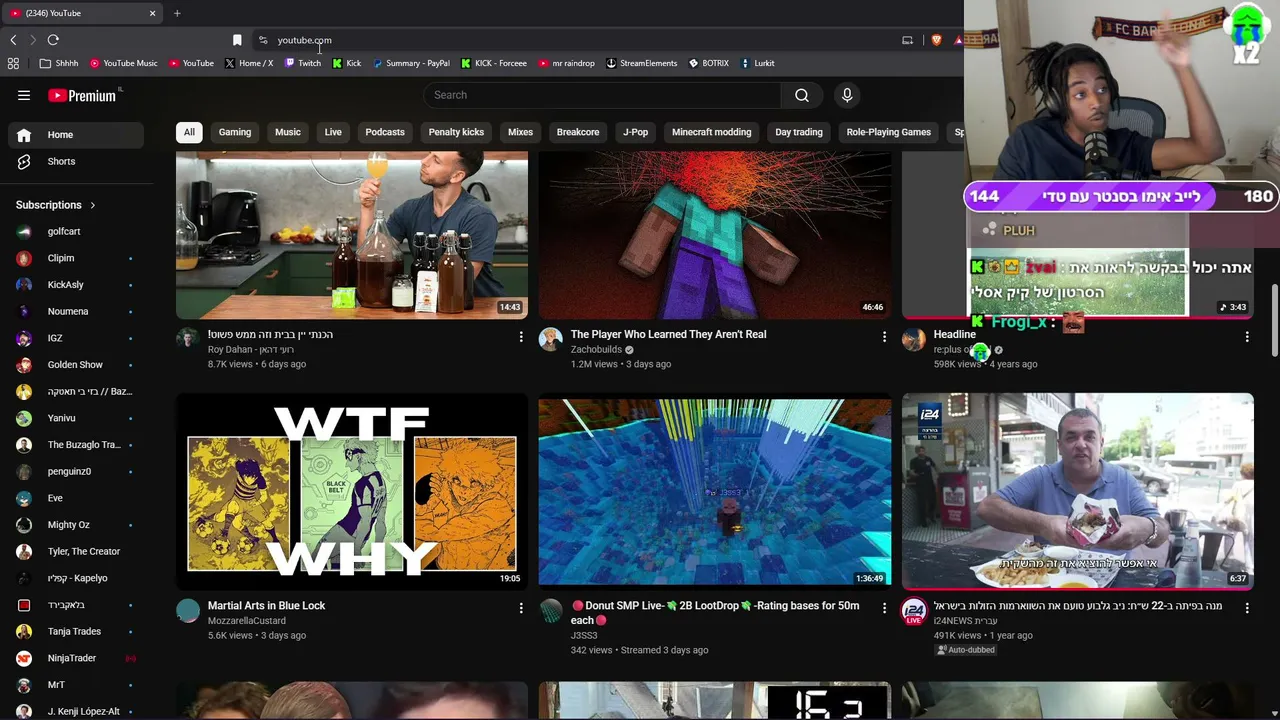Open options for the Roy Dahan video

tap(521, 337)
